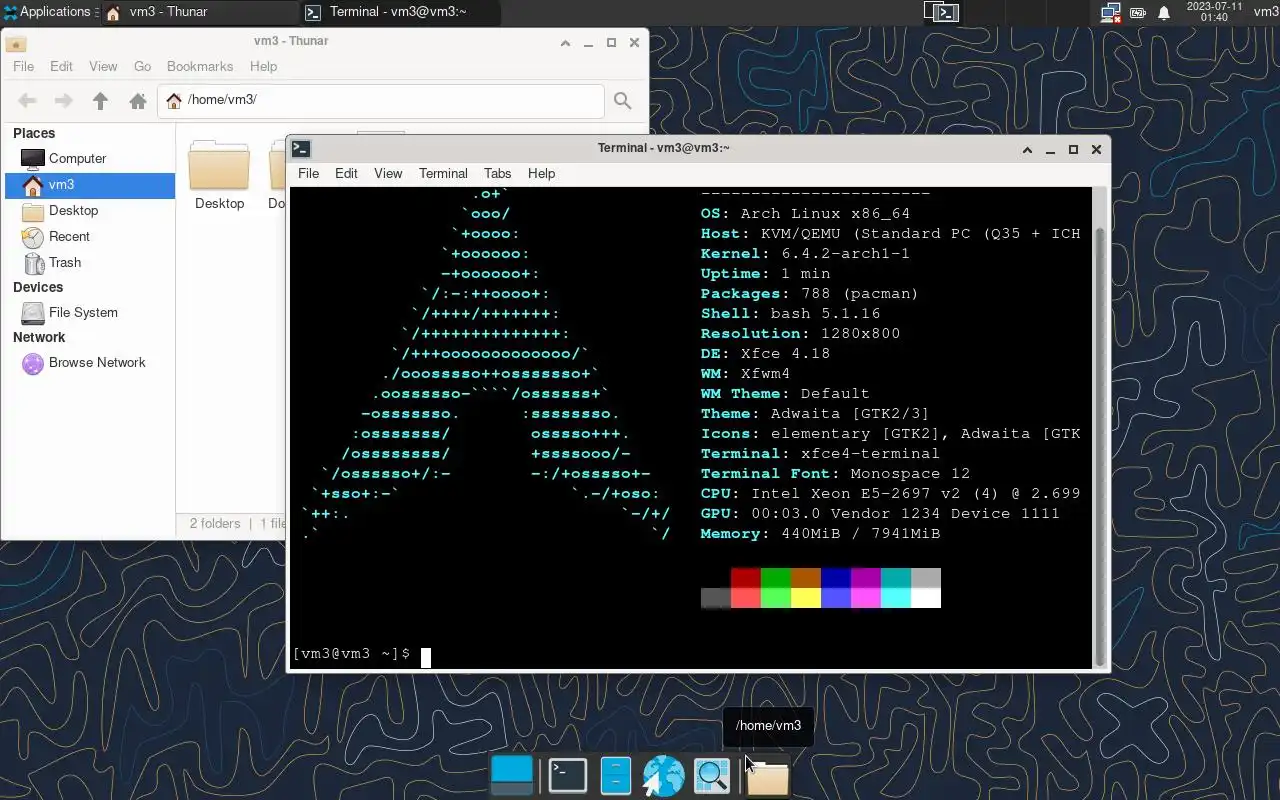Screen dimensions: 1280x800
Task: Open Terminal Tabs menu
Action: point(497,173)
